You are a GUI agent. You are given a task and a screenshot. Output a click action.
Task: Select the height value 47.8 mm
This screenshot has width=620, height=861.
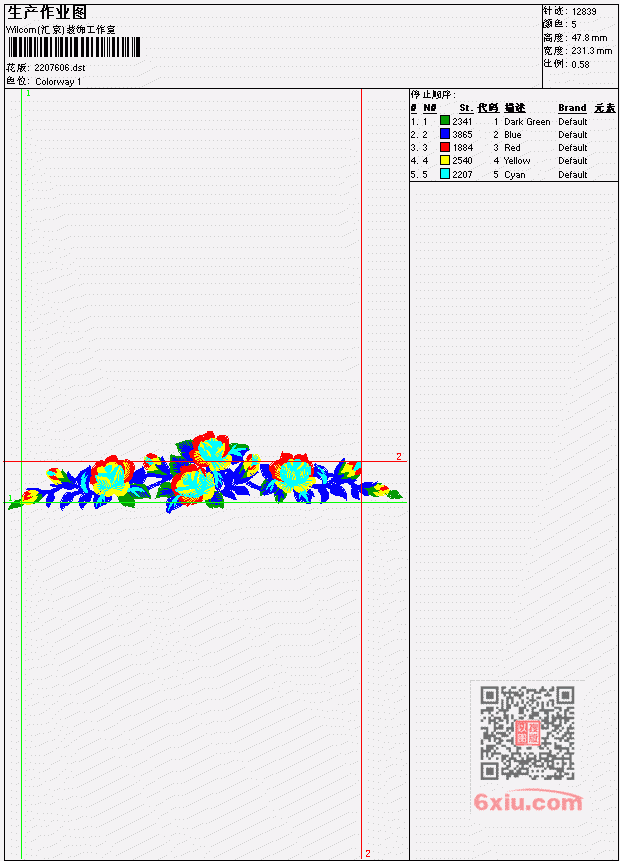point(589,38)
